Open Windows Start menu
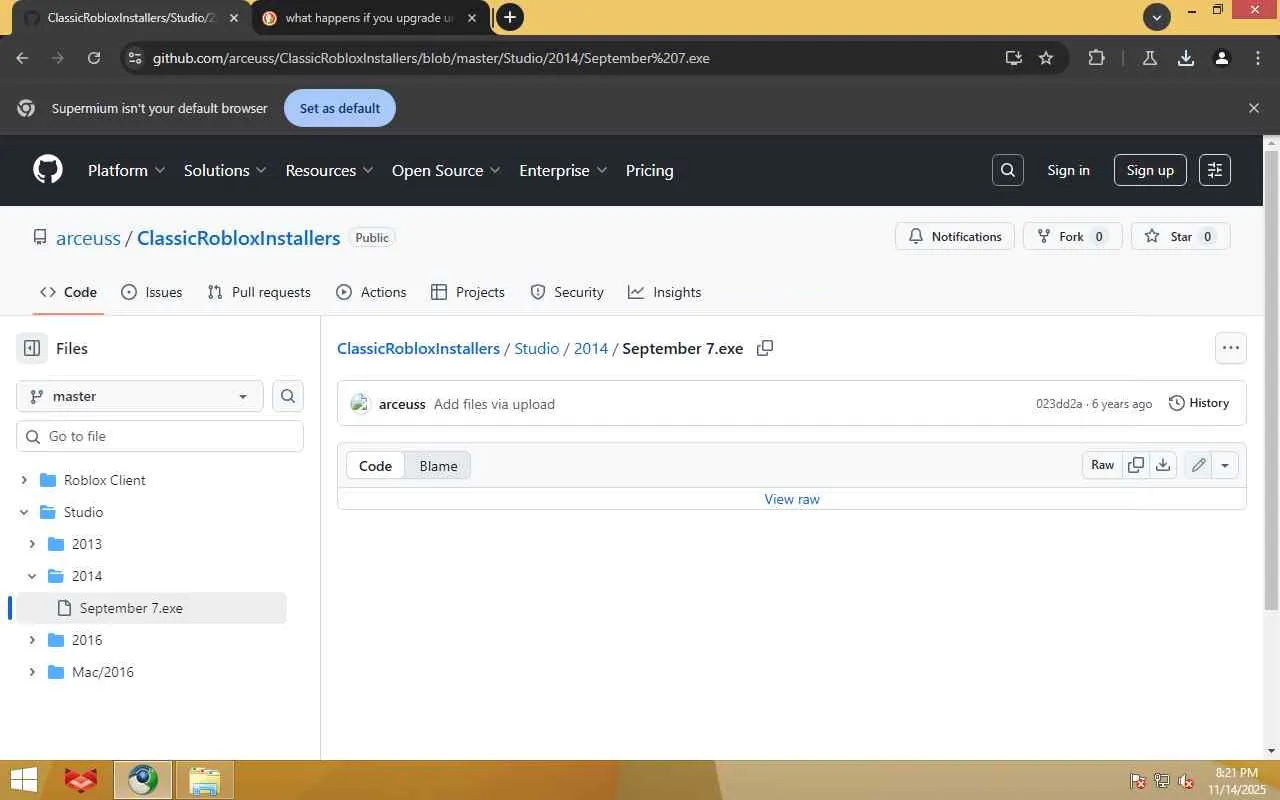 coord(23,780)
